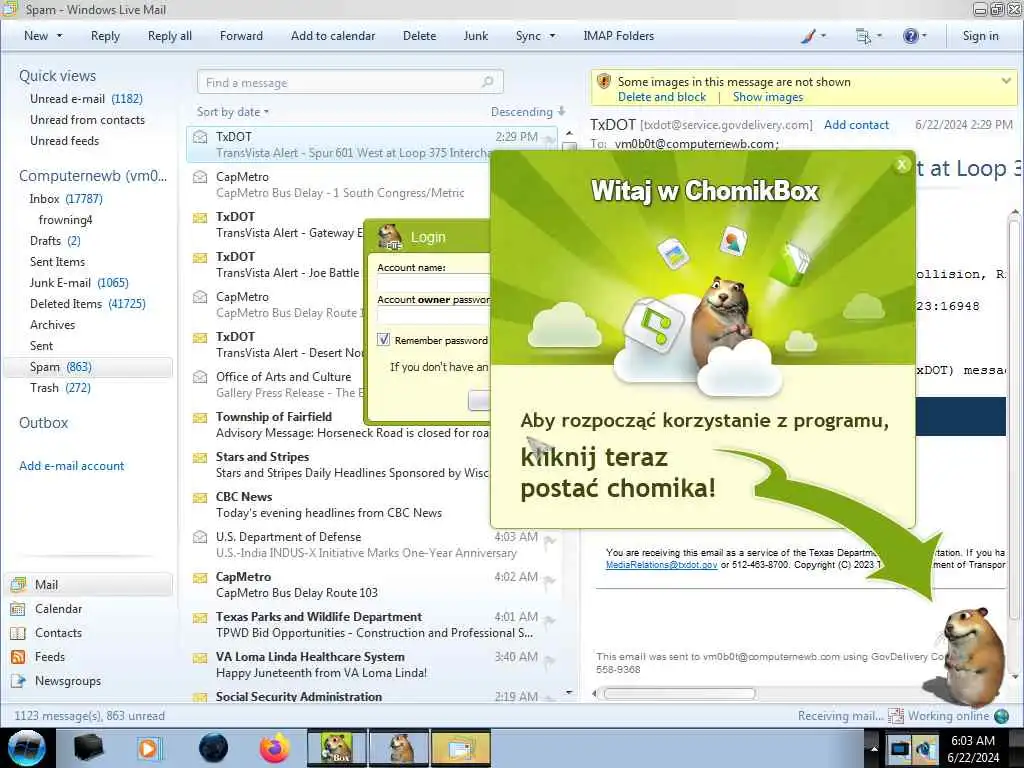This screenshot has width=1024, height=768.
Task: Select the Inbox (17787) folder
Action: pyautogui.click(x=66, y=199)
